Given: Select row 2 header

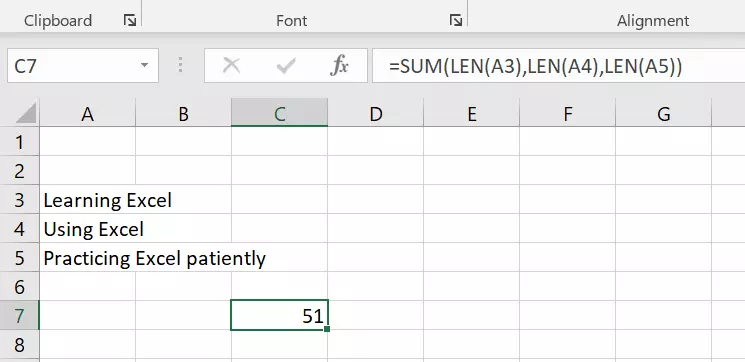Looking at the screenshot, I should [x=19, y=171].
